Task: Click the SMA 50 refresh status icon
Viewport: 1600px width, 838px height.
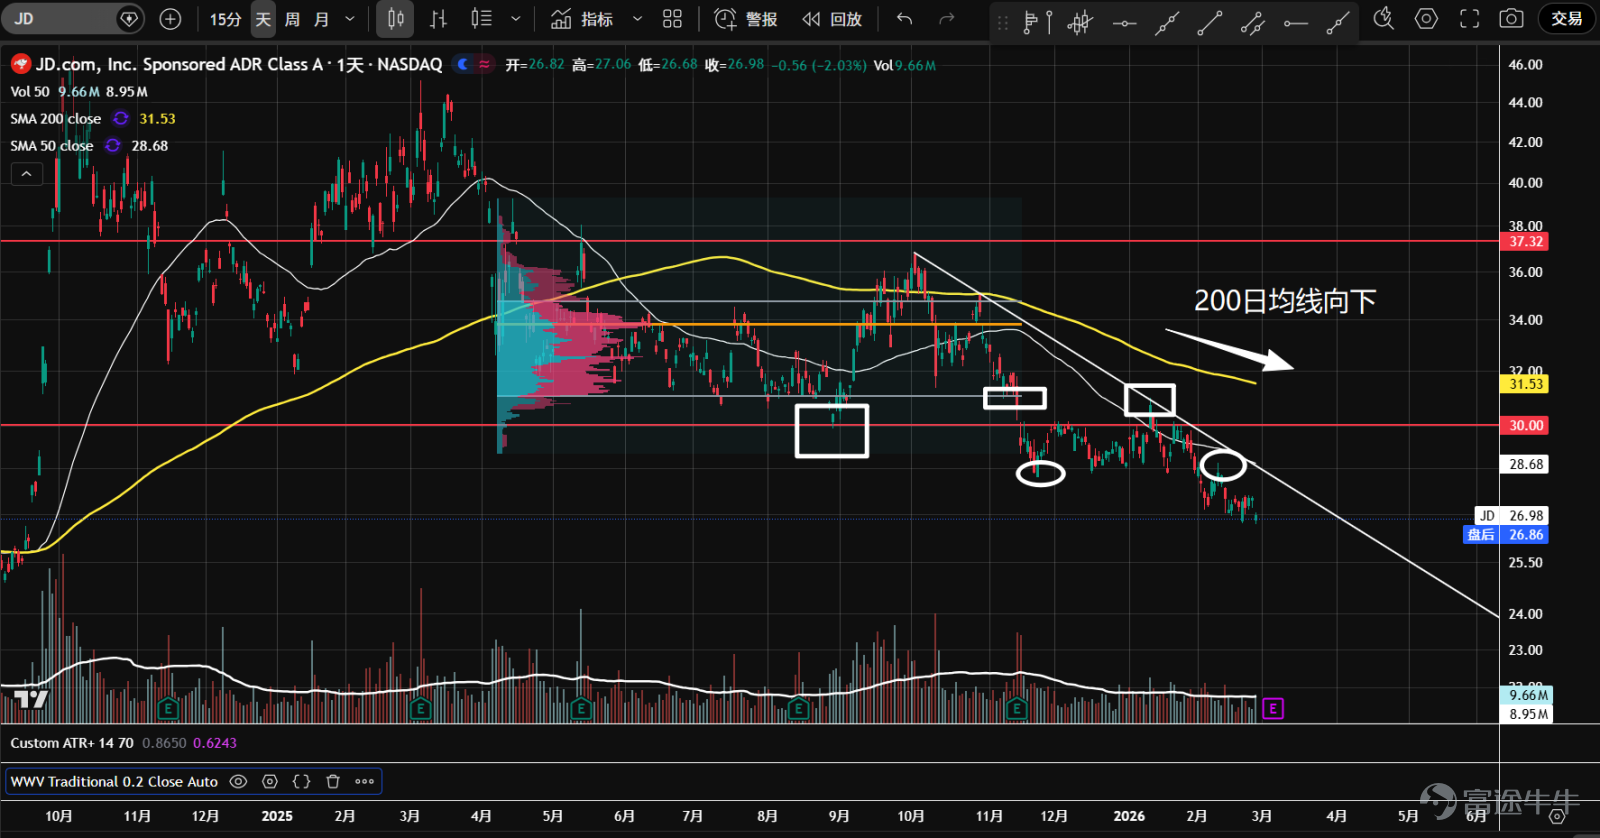Action: pos(113,145)
